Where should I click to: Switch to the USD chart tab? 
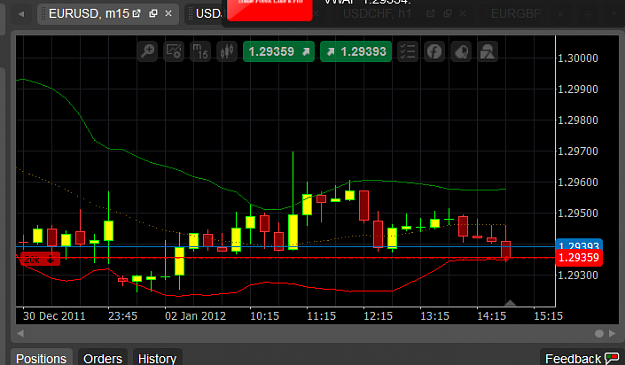click(205, 14)
